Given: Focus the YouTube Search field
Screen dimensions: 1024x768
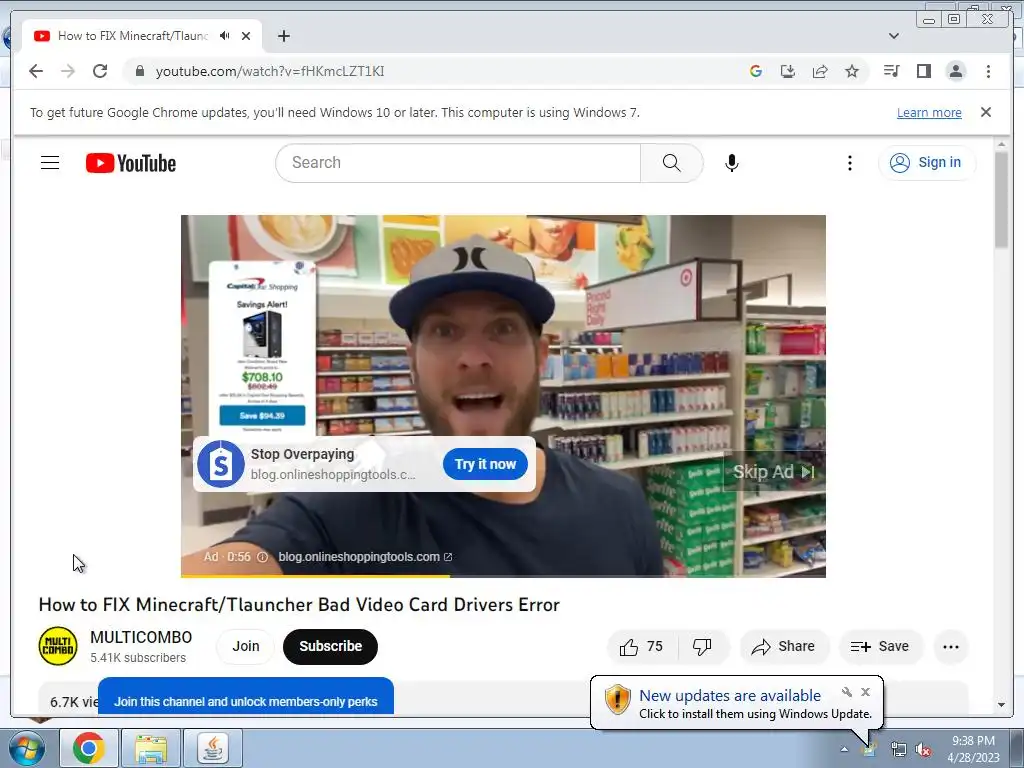Looking at the screenshot, I should coord(458,163).
